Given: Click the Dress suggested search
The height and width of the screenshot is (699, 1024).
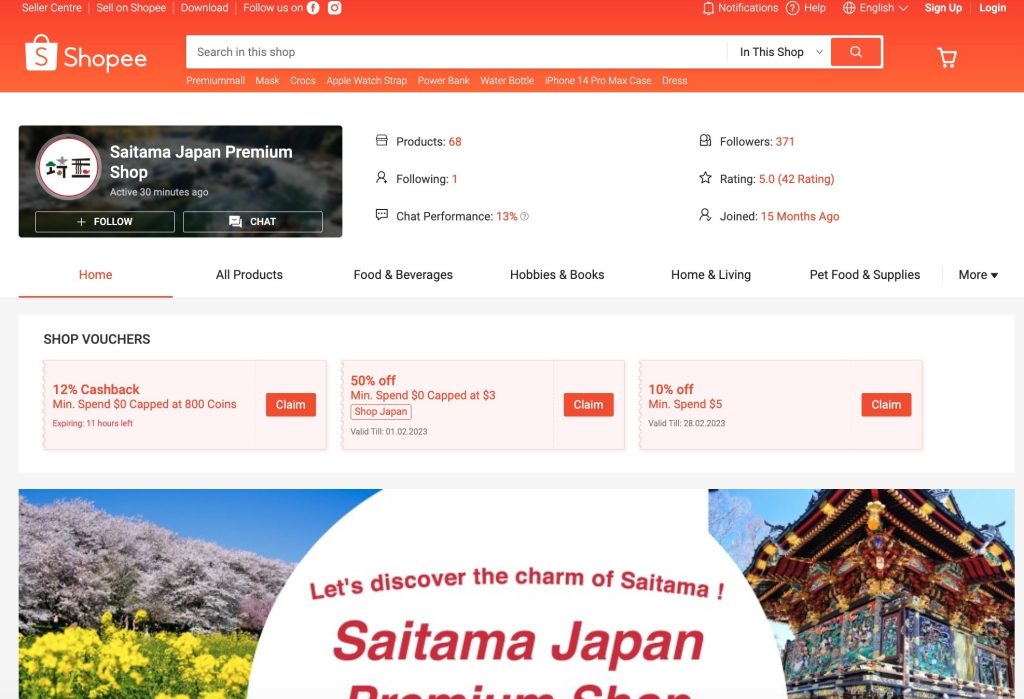Looking at the screenshot, I should [x=675, y=80].
